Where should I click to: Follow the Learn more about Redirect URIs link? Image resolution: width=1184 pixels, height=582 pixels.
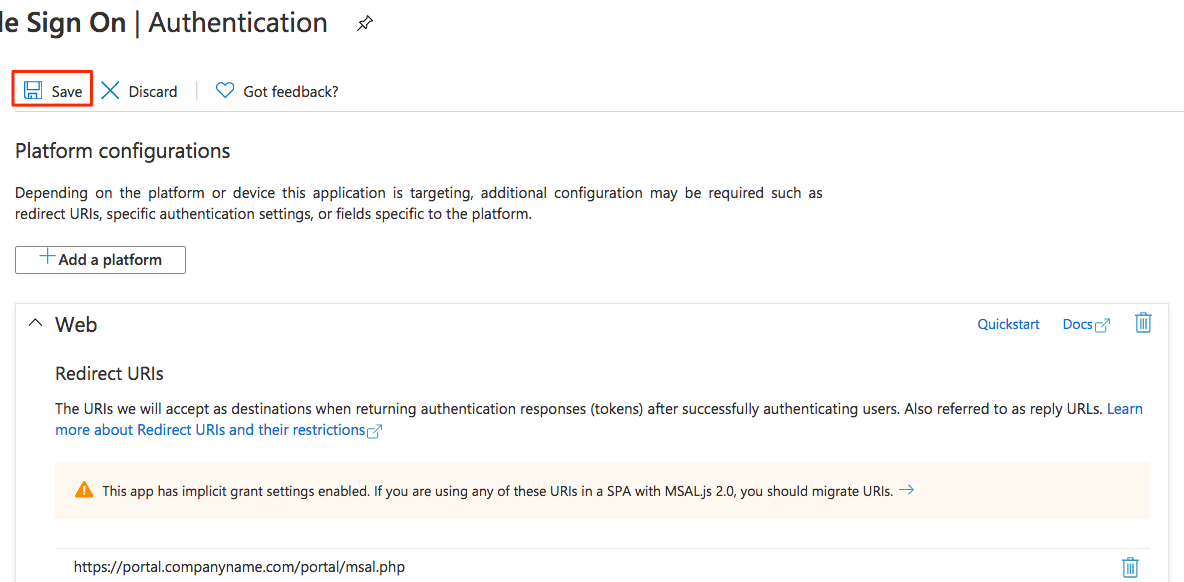[x=210, y=430]
